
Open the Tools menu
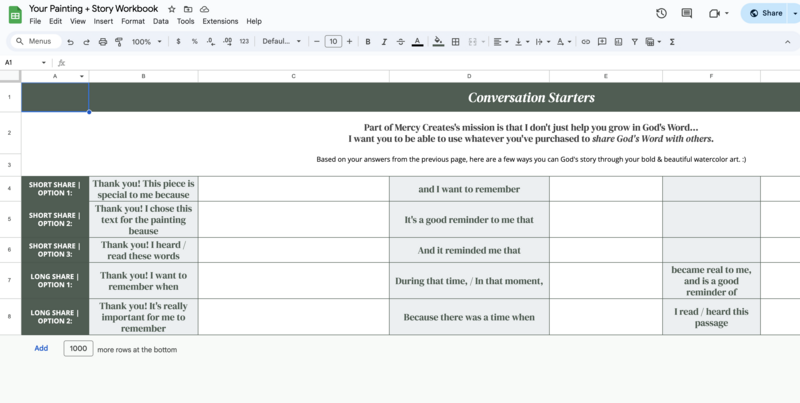tap(185, 21)
